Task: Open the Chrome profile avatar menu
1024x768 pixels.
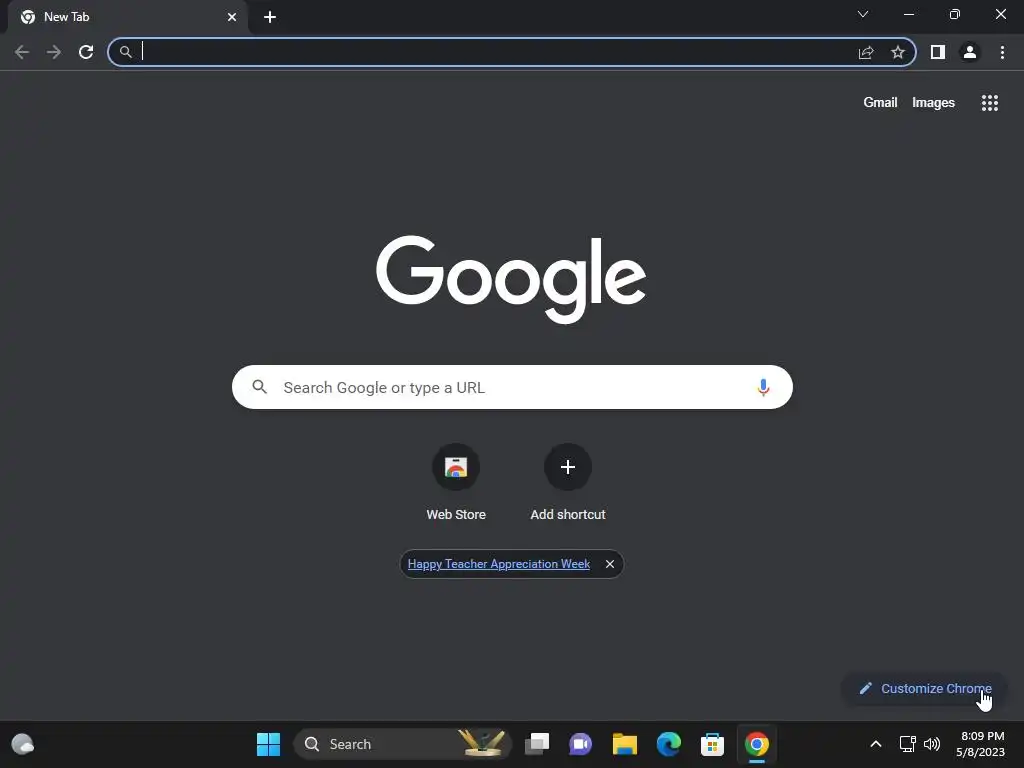Action: point(970,52)
